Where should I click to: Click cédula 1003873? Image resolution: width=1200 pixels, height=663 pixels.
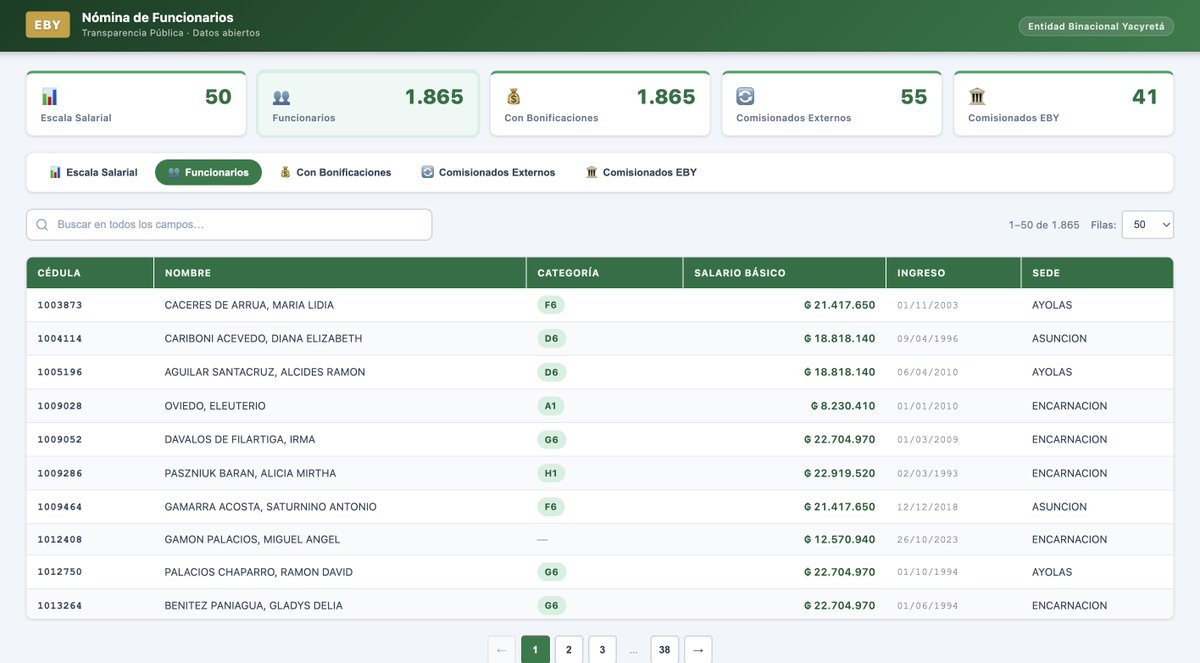click(x=60, y=305)
